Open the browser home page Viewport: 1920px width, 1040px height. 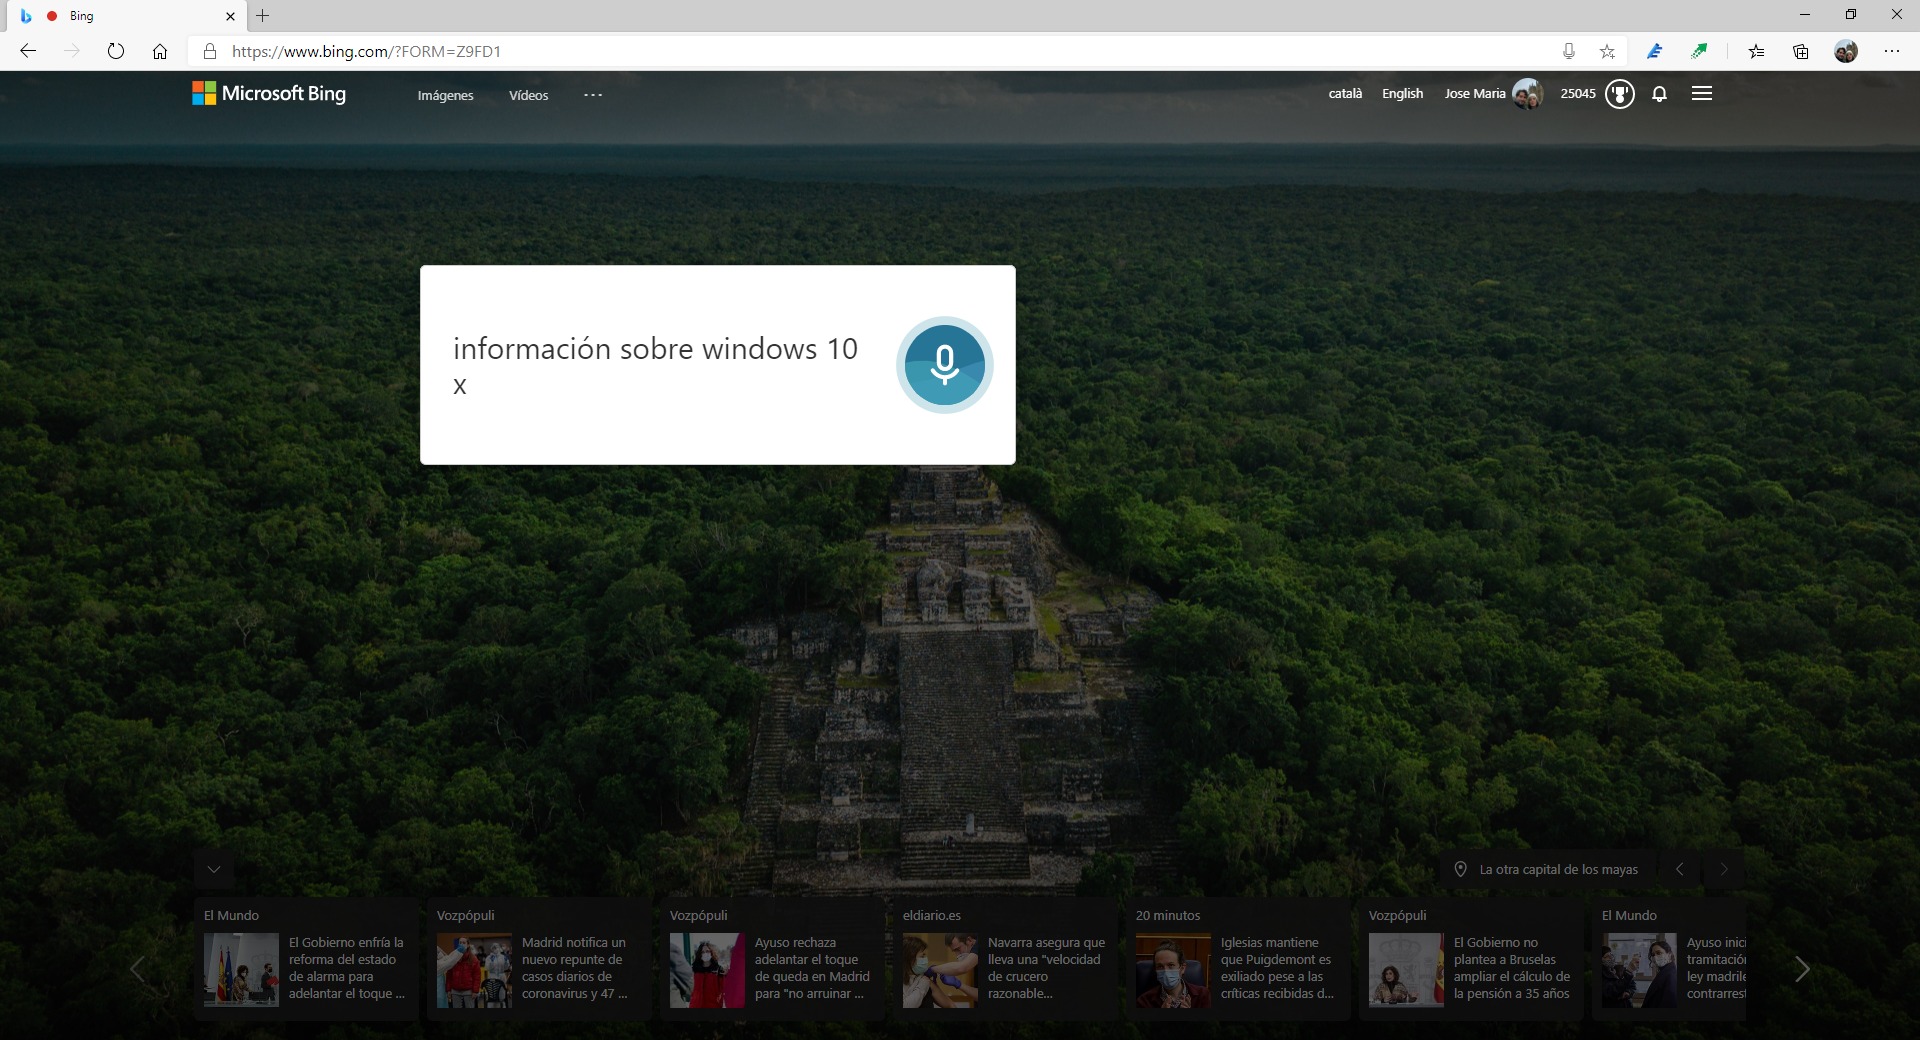[160, 51]
